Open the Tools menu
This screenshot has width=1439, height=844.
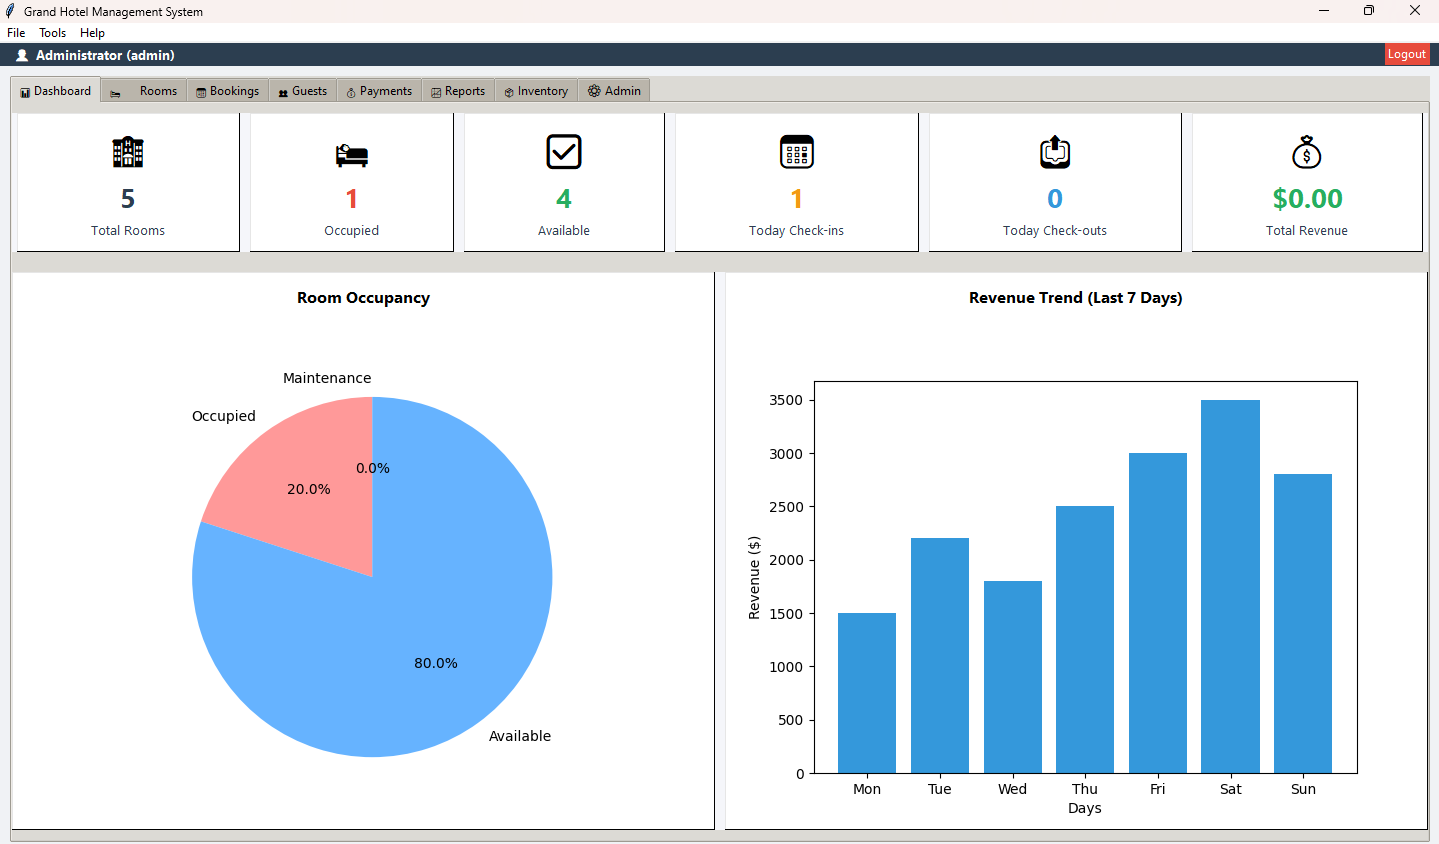pyautogui.click(x=52, y=33)
